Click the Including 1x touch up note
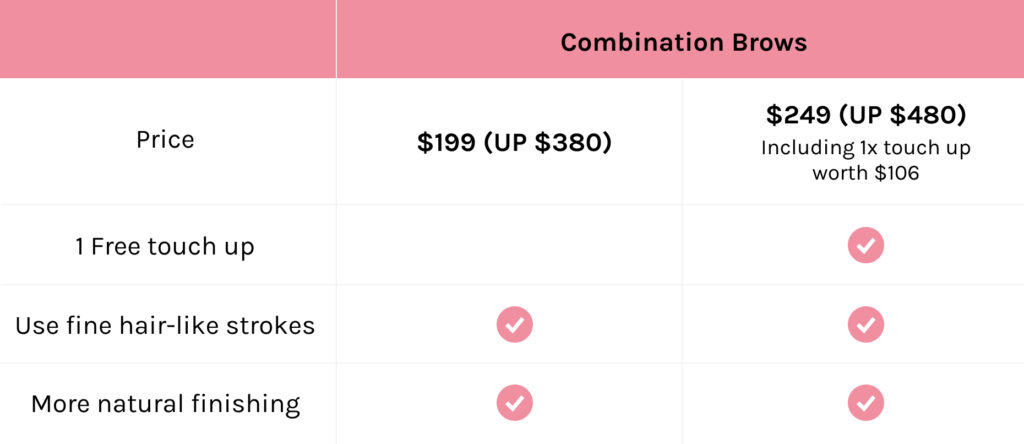 (865, 148)
